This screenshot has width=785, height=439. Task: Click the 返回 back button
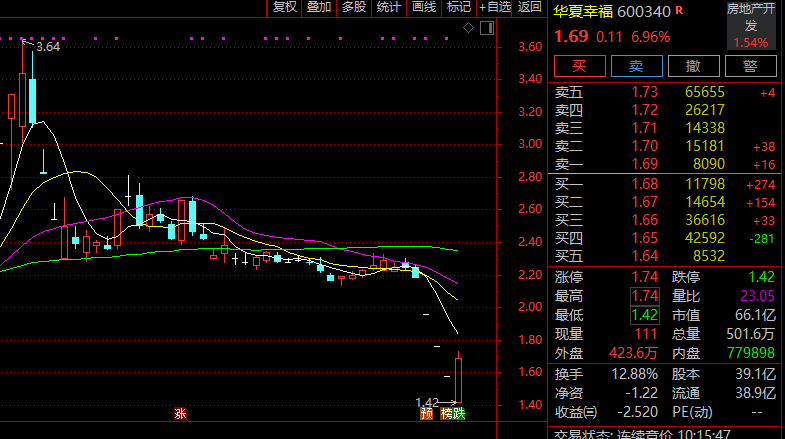click(x=530, y=8)
